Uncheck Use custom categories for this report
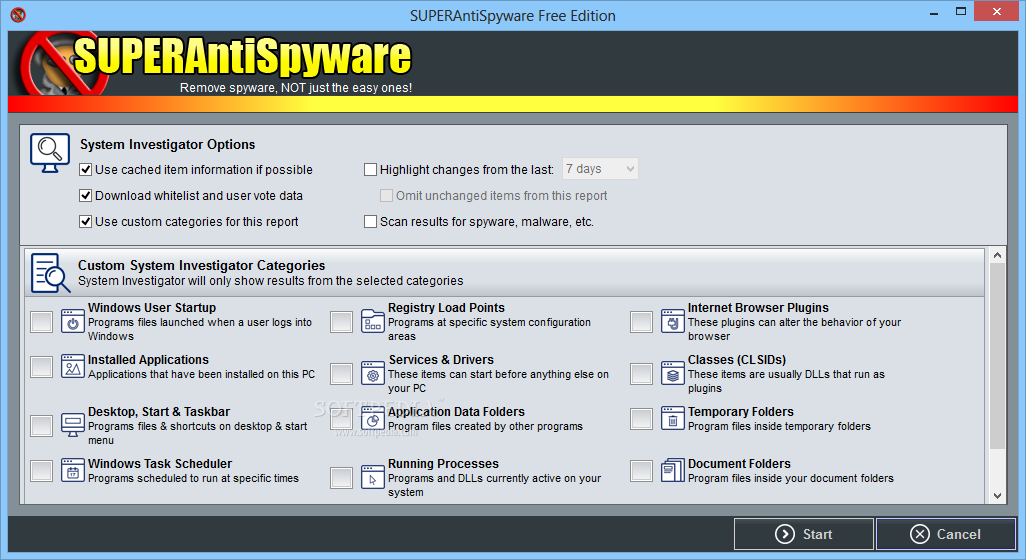The width and height of the screenshot is (1026, 560). [x=85, y=222]
